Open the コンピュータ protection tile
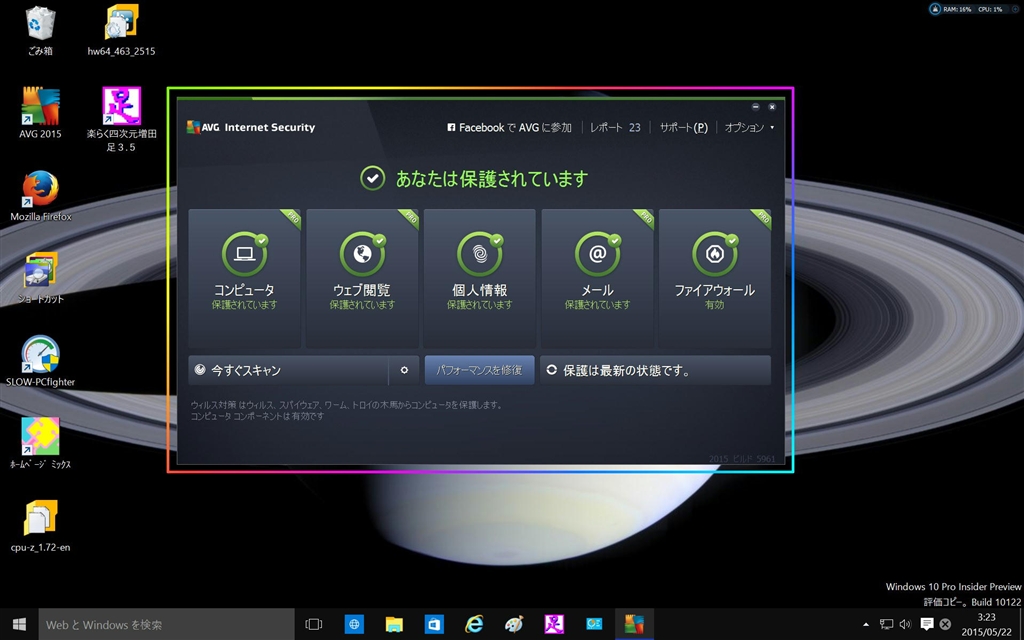This screenshot has width=1024, height=640. click(244, 278)
